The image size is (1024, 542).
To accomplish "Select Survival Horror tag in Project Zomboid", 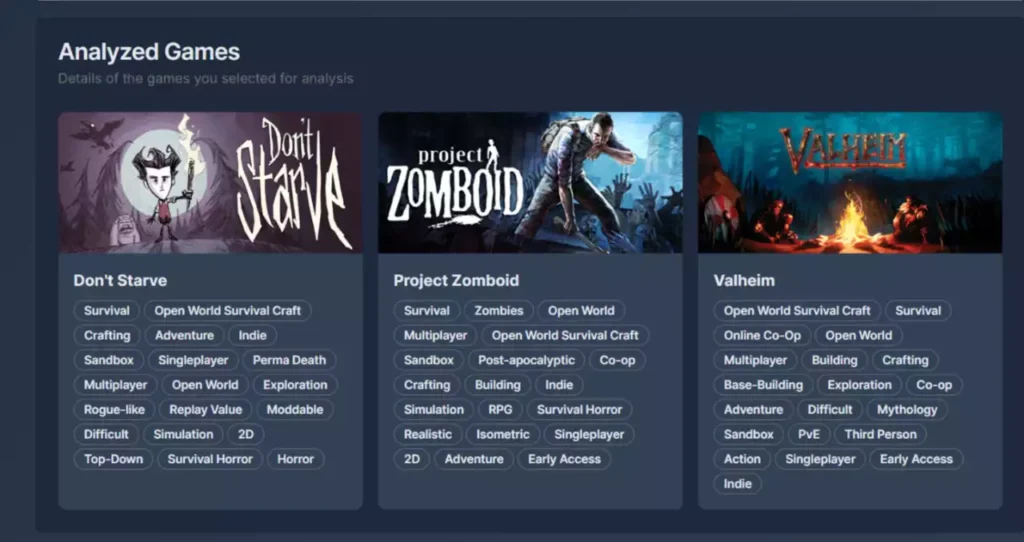I will pos(579,409).
